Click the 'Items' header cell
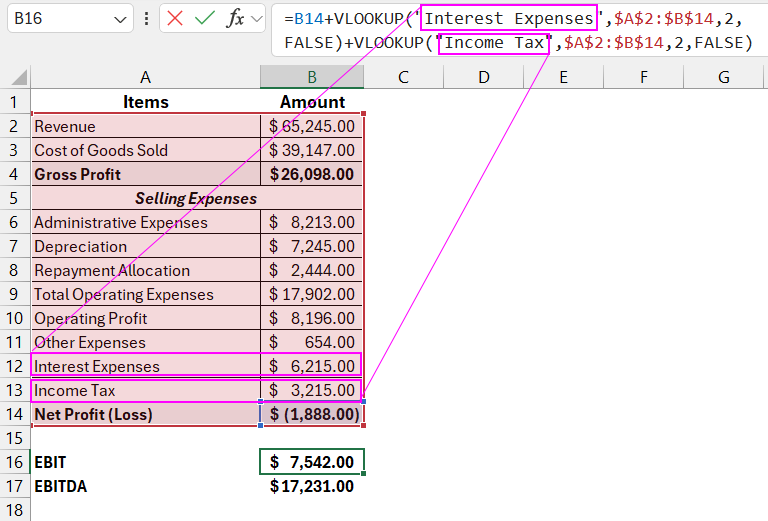Screen dimensions: 768x521 point(145,102)
